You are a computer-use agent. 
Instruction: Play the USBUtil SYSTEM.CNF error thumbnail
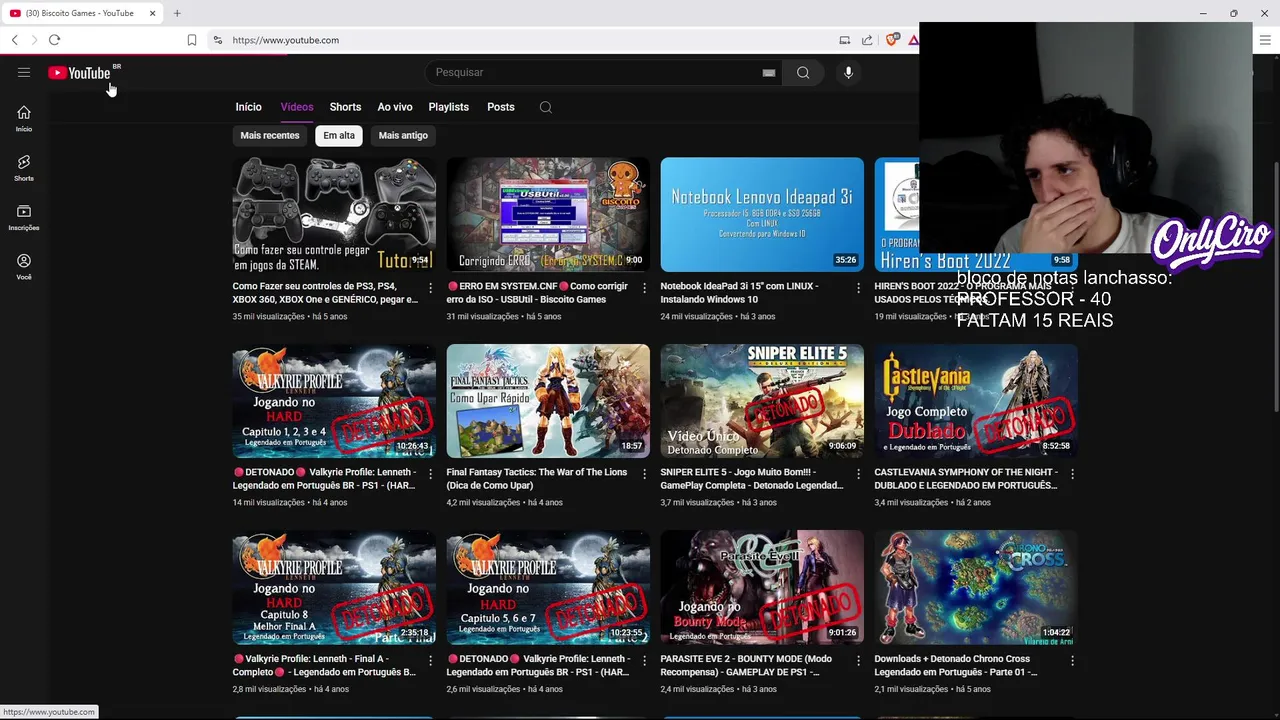(x=548, y=214)
